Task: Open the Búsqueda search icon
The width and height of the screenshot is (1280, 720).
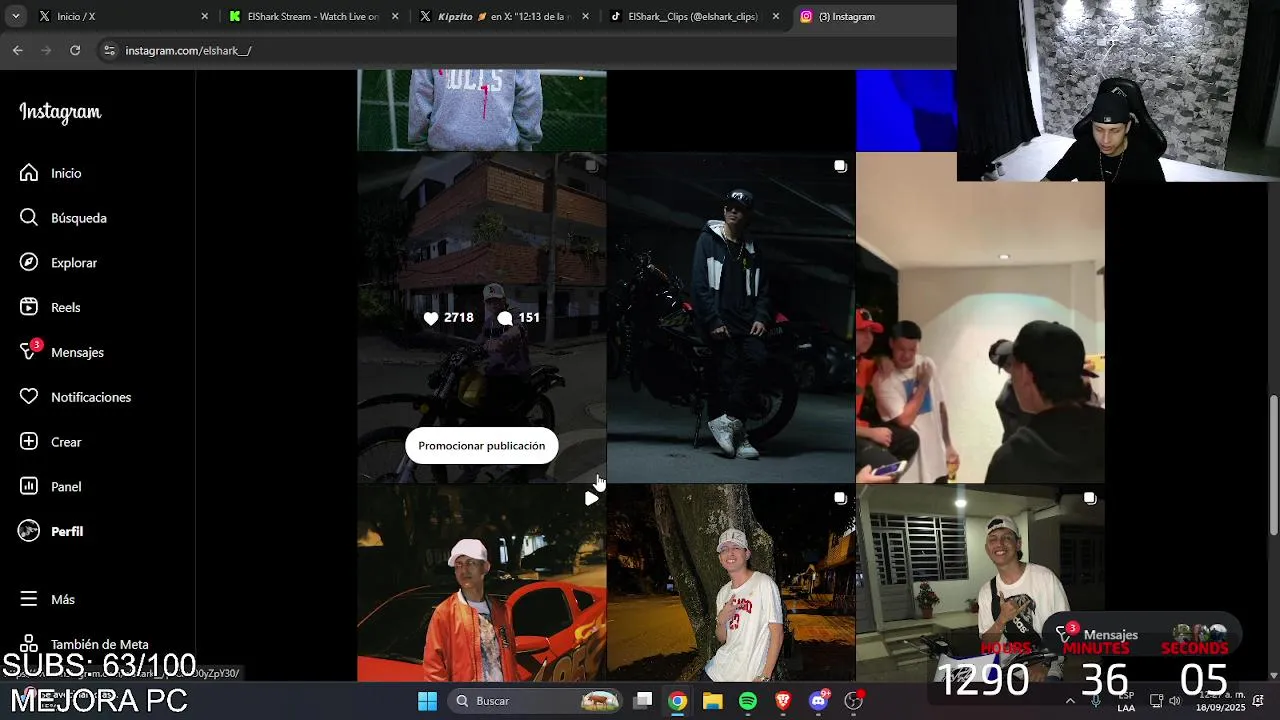Action: [x=29, y=218]
